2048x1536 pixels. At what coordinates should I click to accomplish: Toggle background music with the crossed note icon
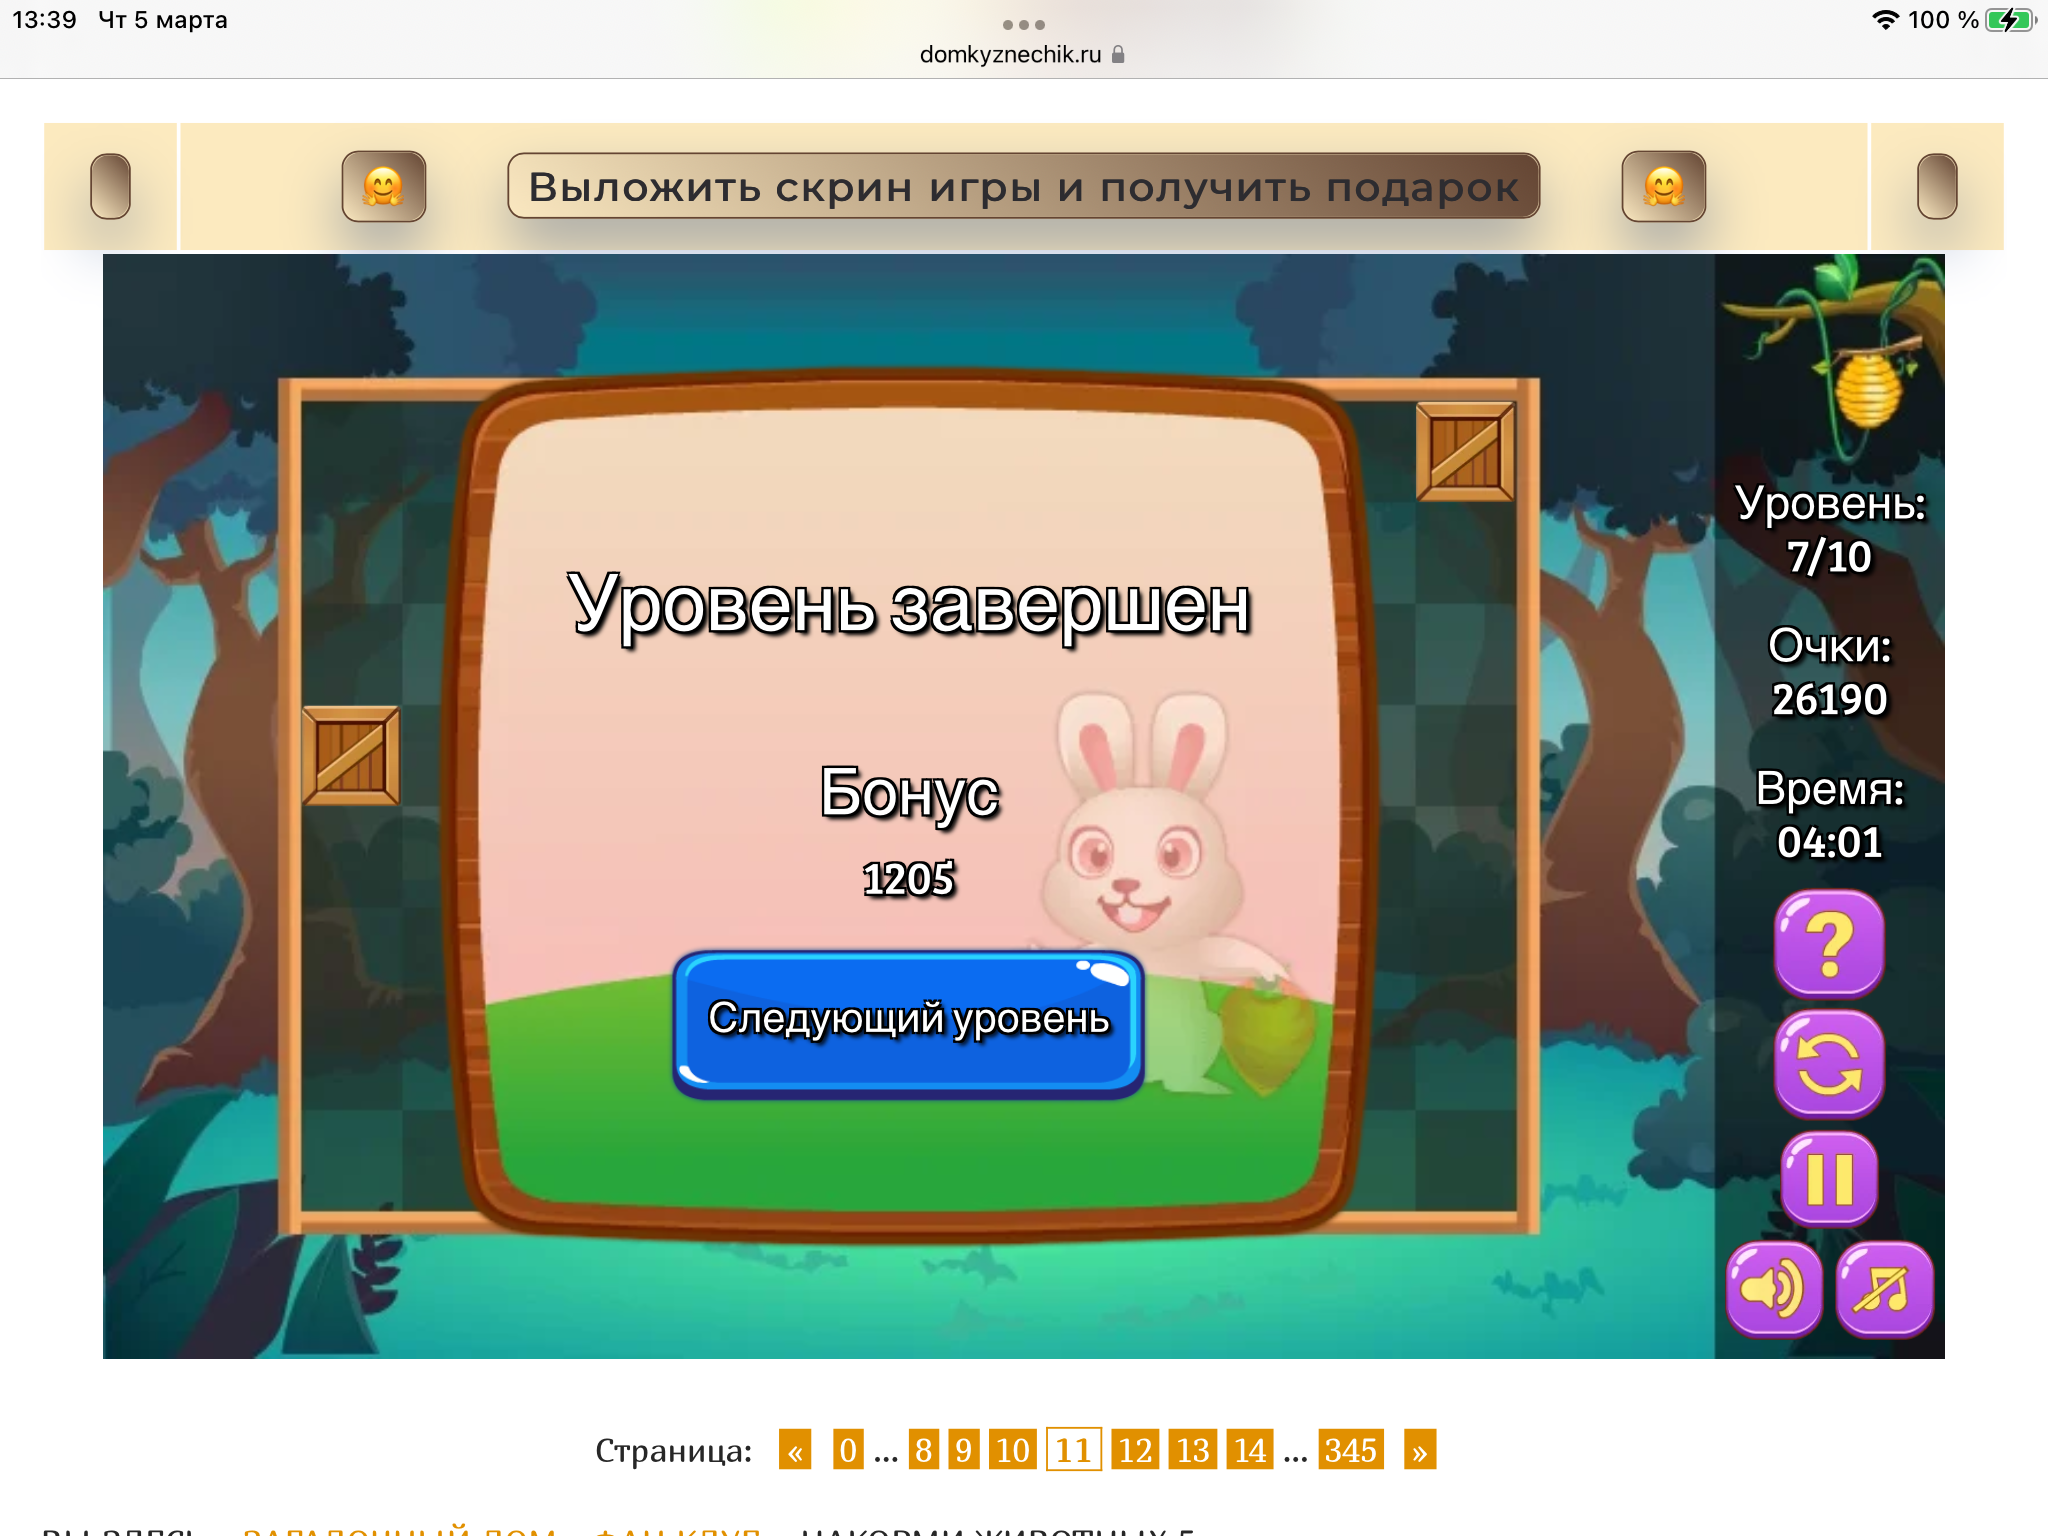point(1884,1288)
